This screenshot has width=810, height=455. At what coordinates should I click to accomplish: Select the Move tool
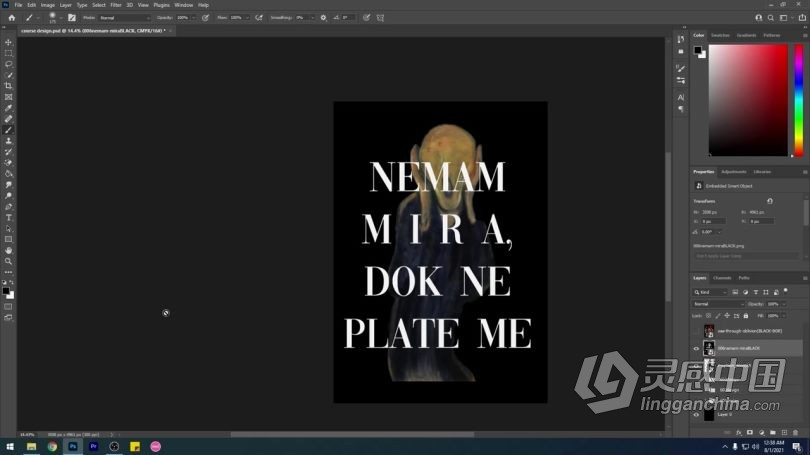point(8,42)
